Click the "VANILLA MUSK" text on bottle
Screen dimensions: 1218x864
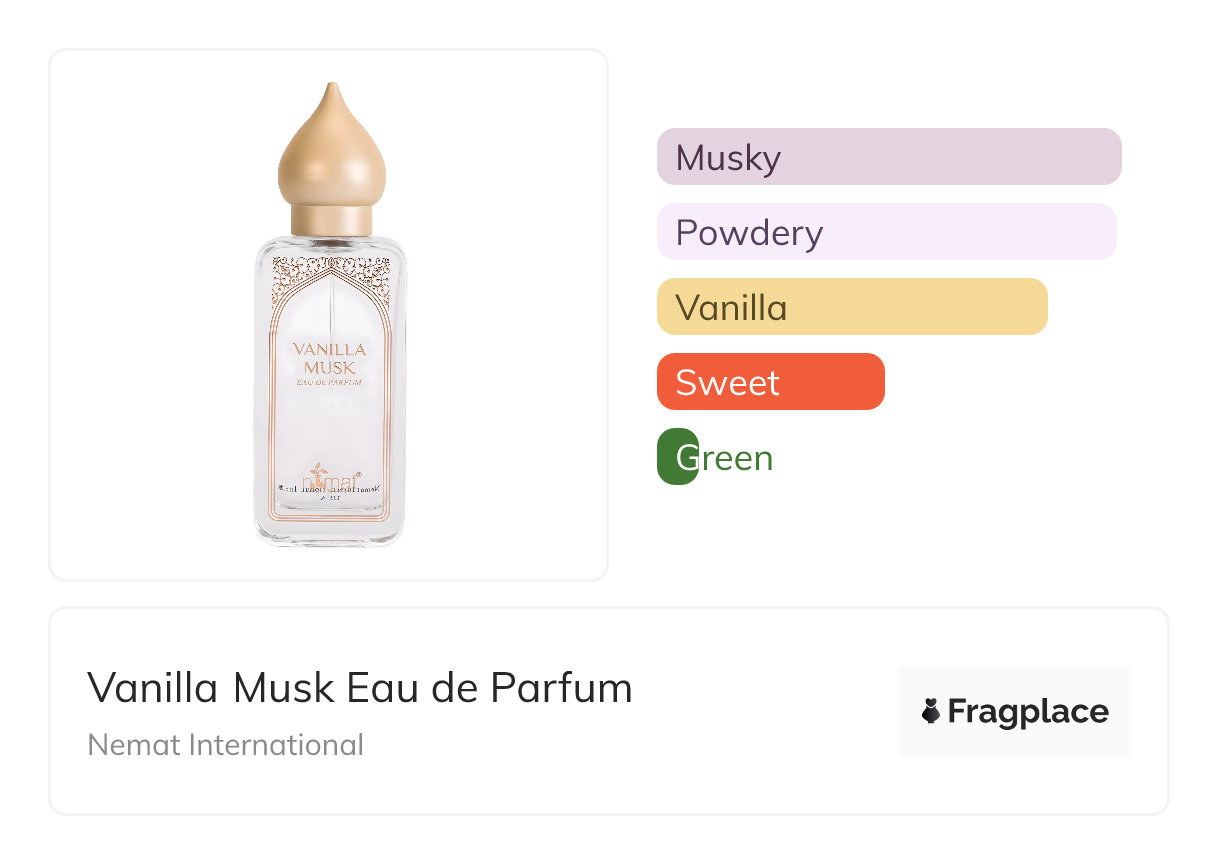329,358
